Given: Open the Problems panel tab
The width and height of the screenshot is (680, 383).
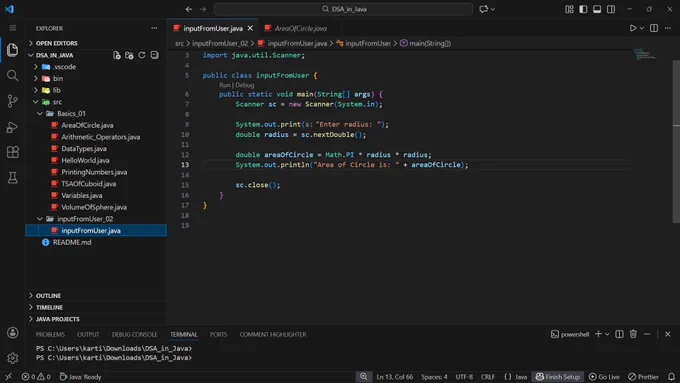Looking at the screenshot, I should point(50,334).
